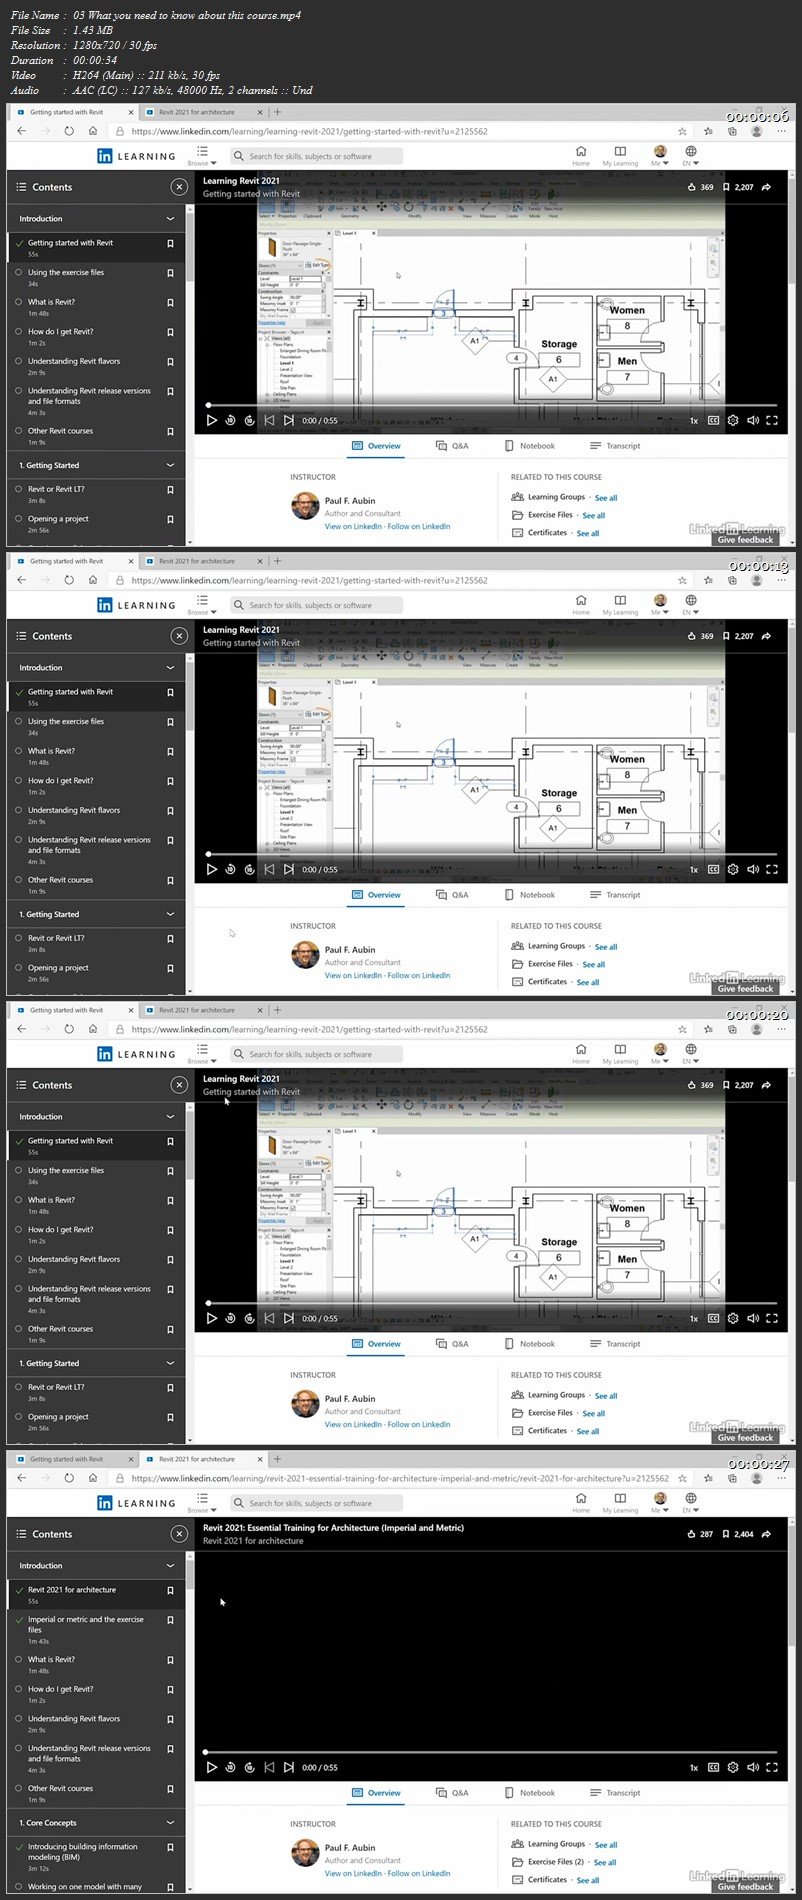Click the next video icon in the 00:00:06 frame
Image resolution: width=802 pixels, height=1900 pixels.
(x=288, y=421)
